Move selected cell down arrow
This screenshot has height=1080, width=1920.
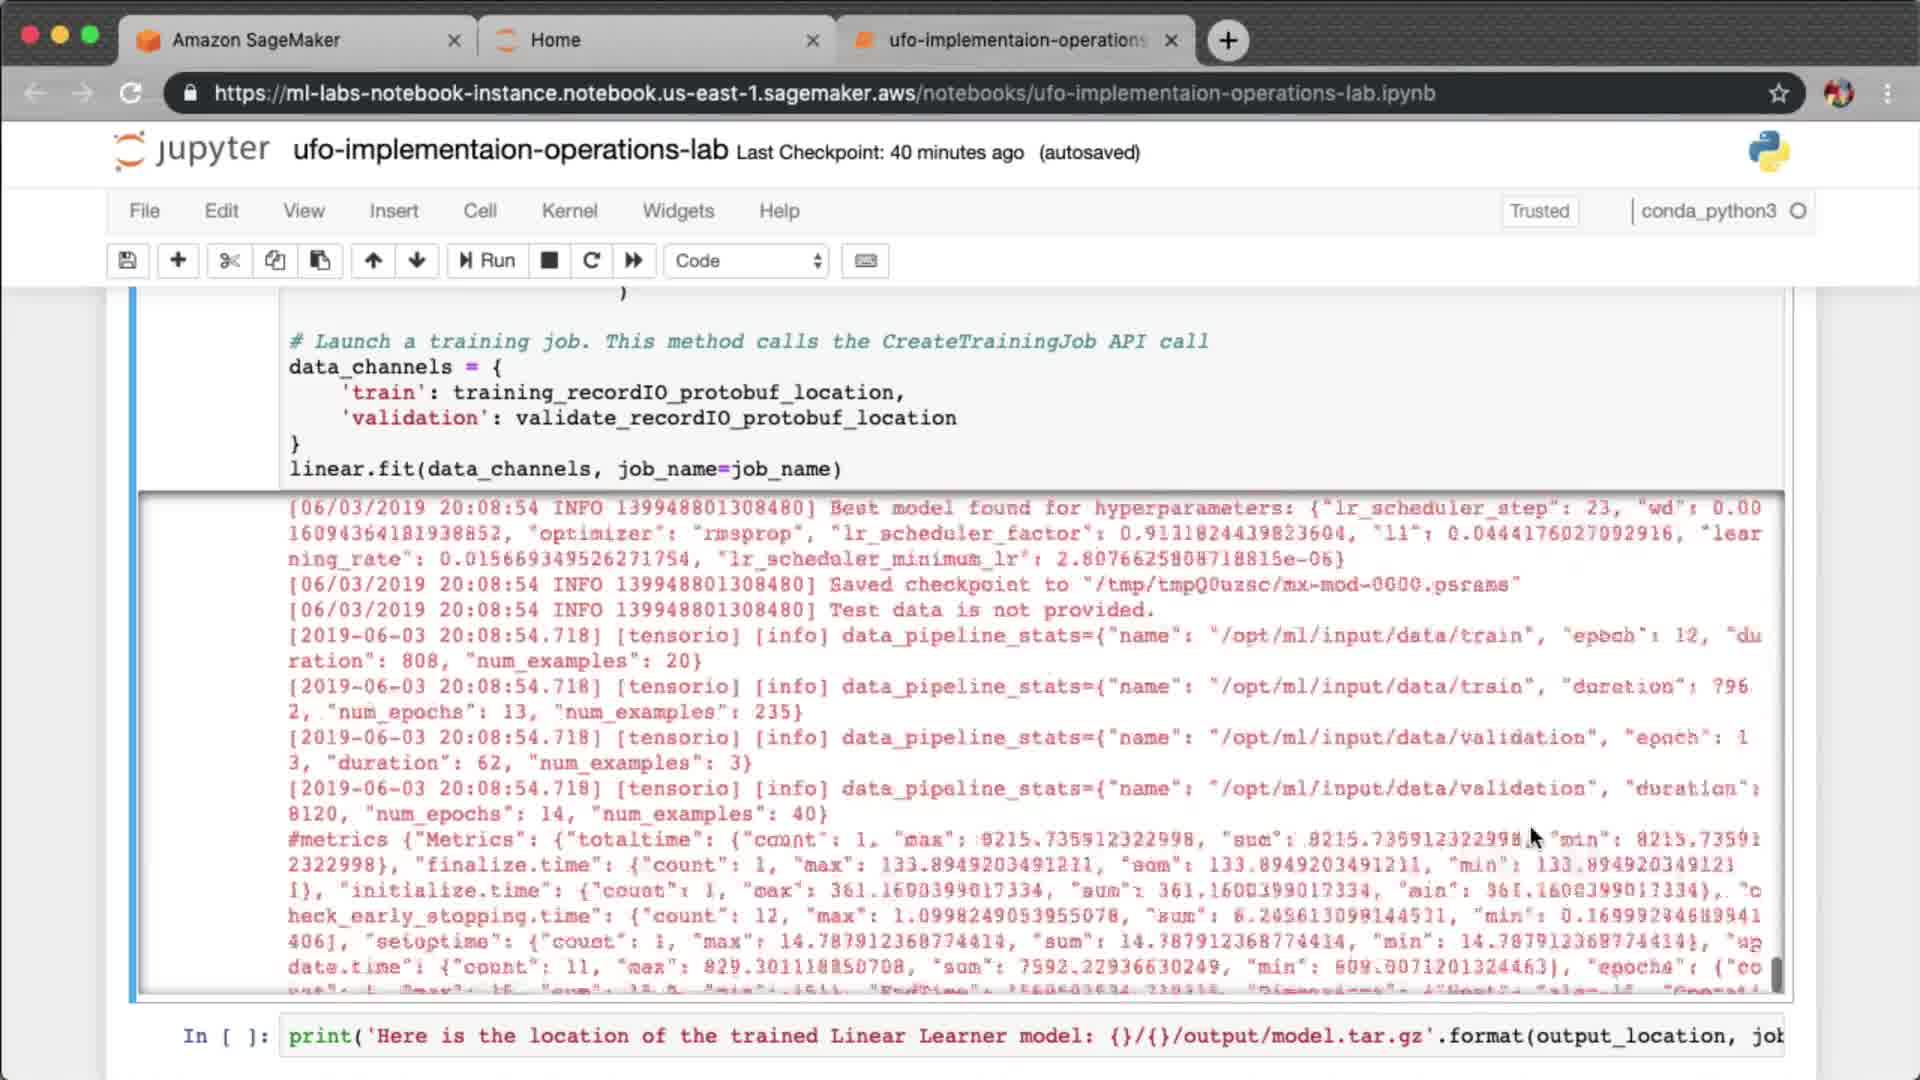point(417,261)
